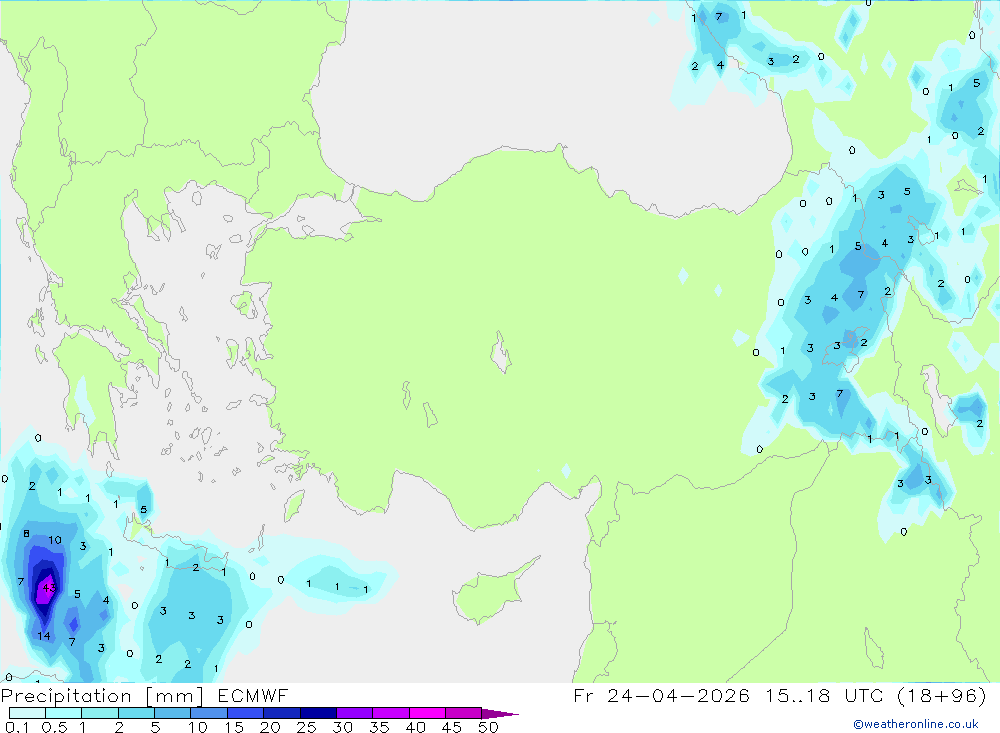The image size is (1000, 733).
Task: Click the legend label "20"
Action: pyautogui.click(x=270, y=727)
